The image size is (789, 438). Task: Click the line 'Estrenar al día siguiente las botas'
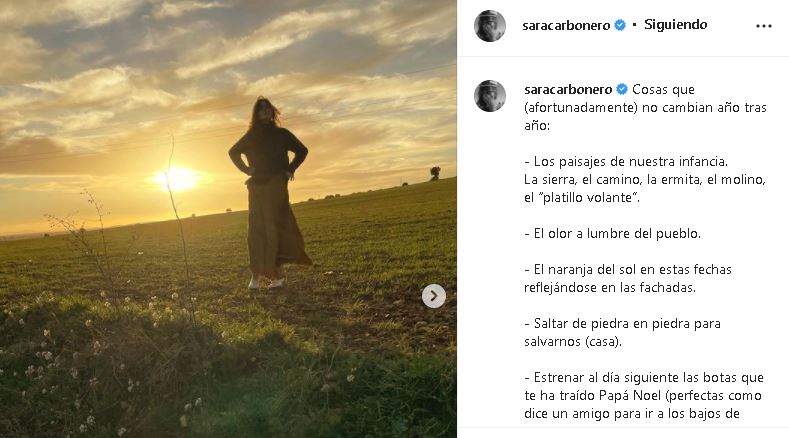click(x=644, y=378)
